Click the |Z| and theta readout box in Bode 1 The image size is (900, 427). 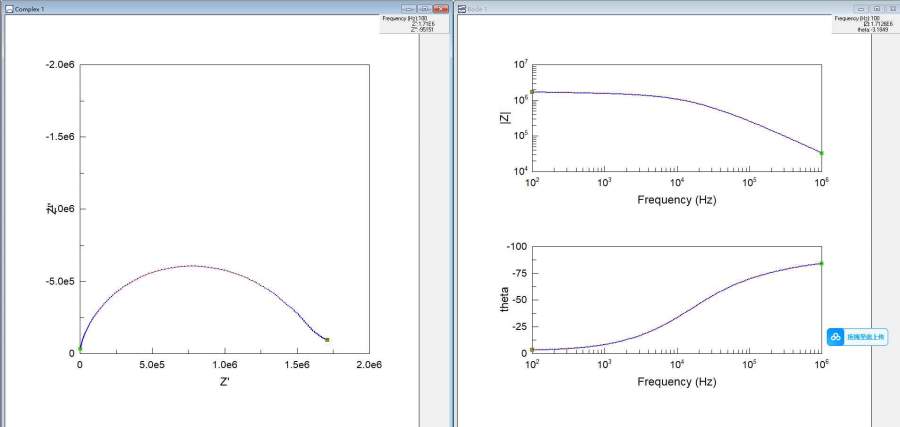pyautogui.click(x=863, y=24)
